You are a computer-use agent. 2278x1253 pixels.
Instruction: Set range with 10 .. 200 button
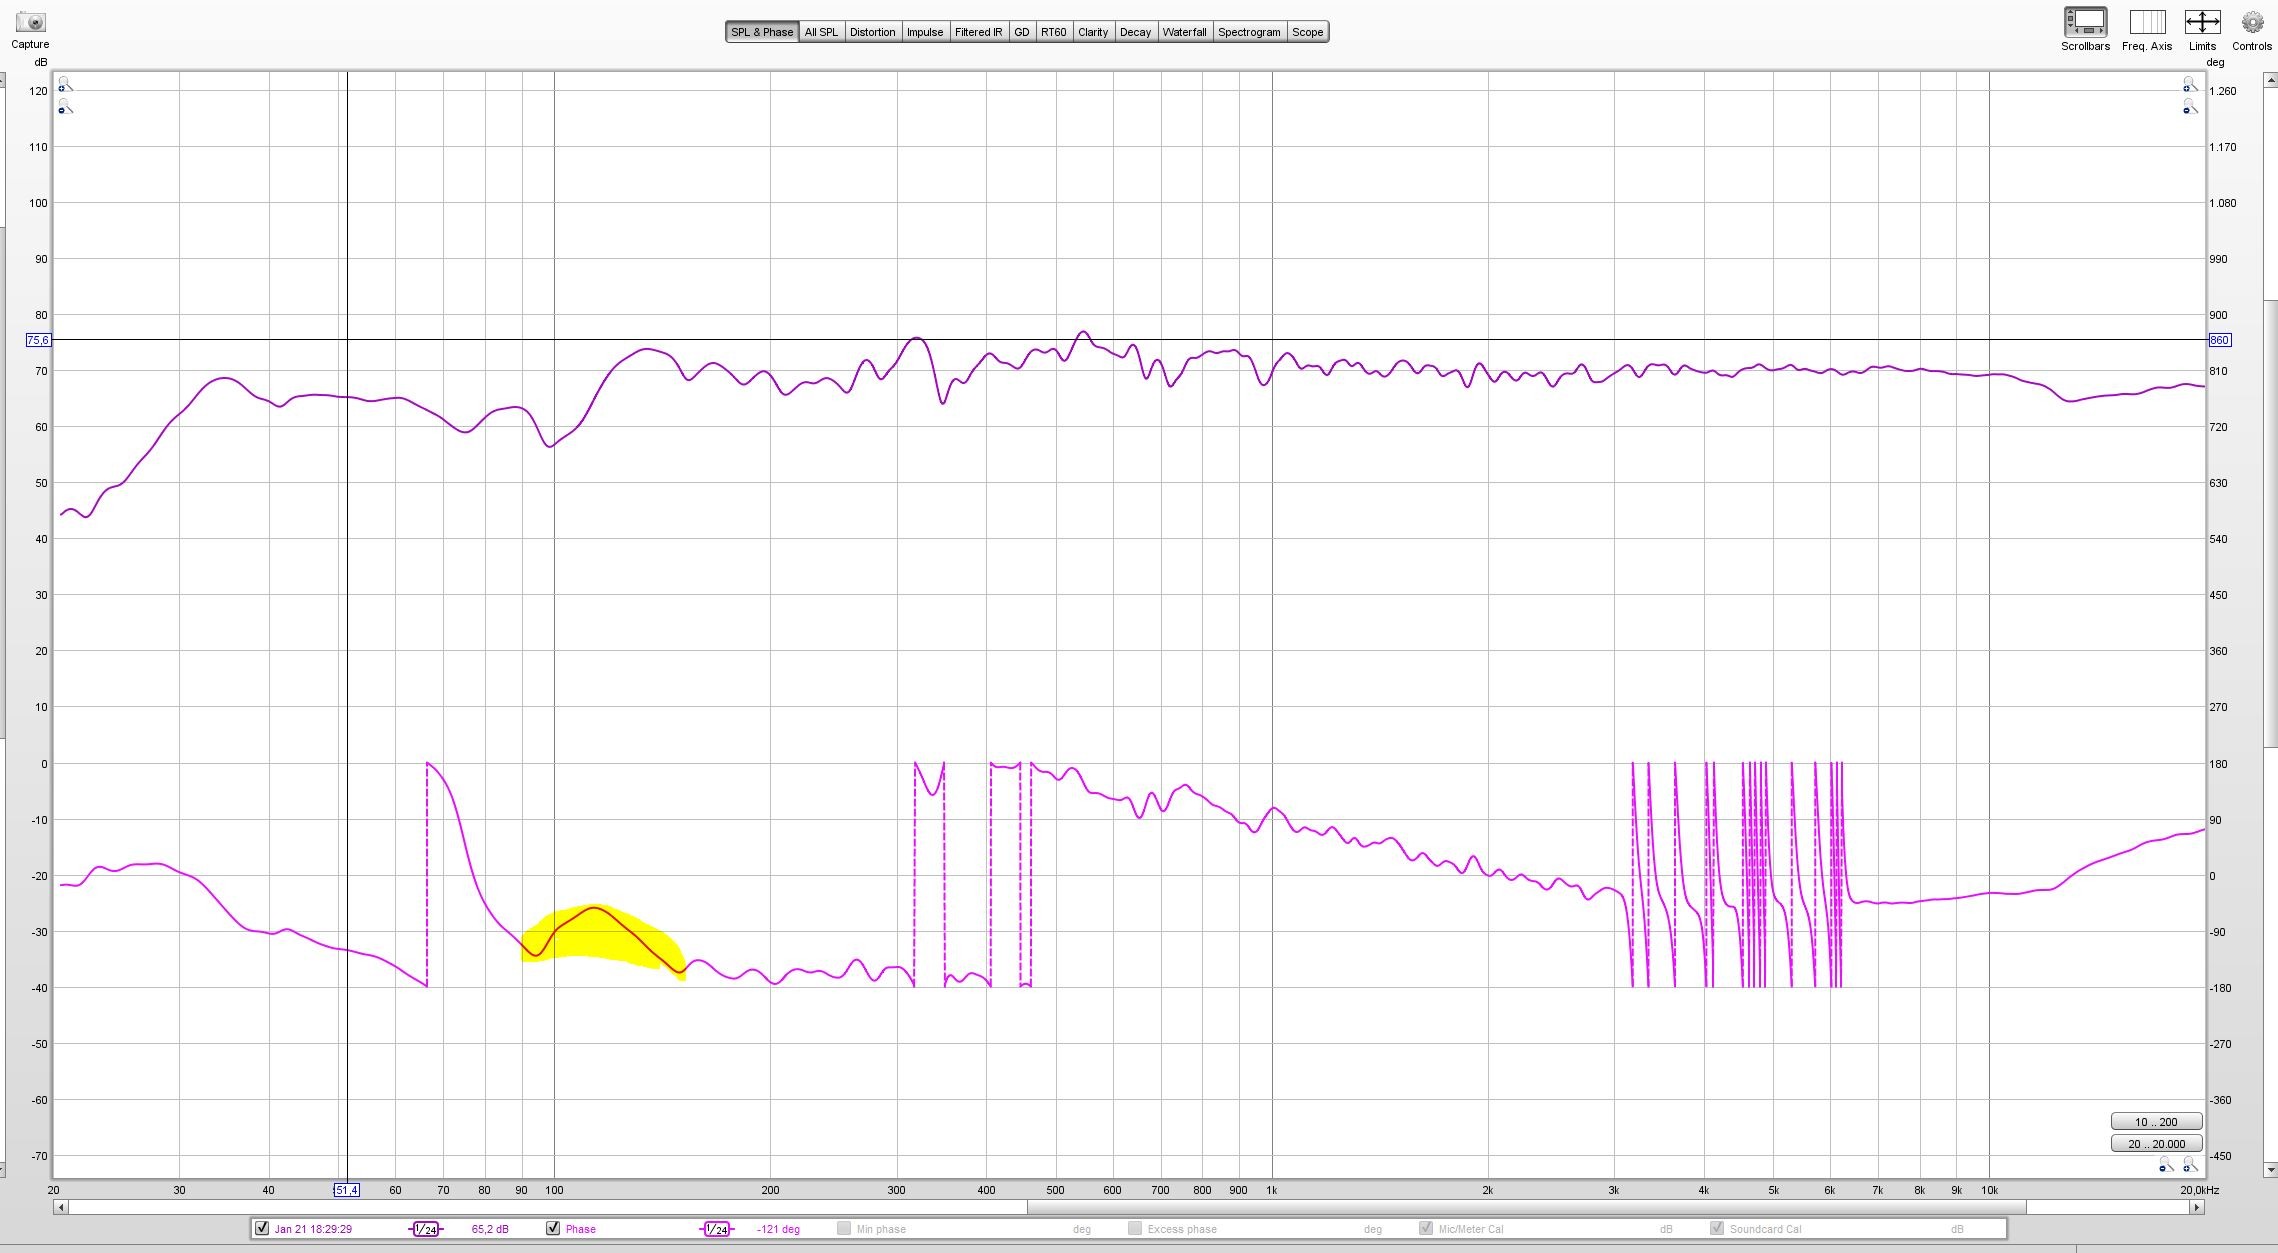click(x=2156, y=1122)
